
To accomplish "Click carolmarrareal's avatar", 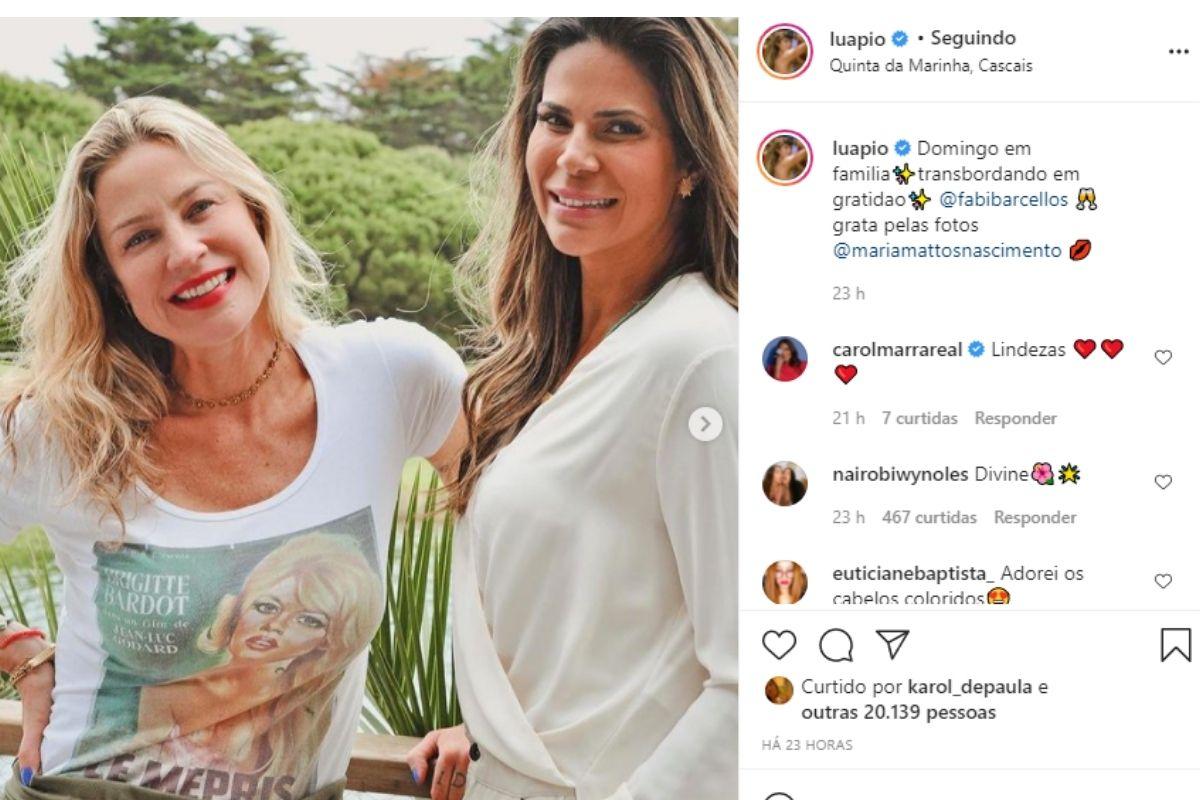I will [785, 359].
